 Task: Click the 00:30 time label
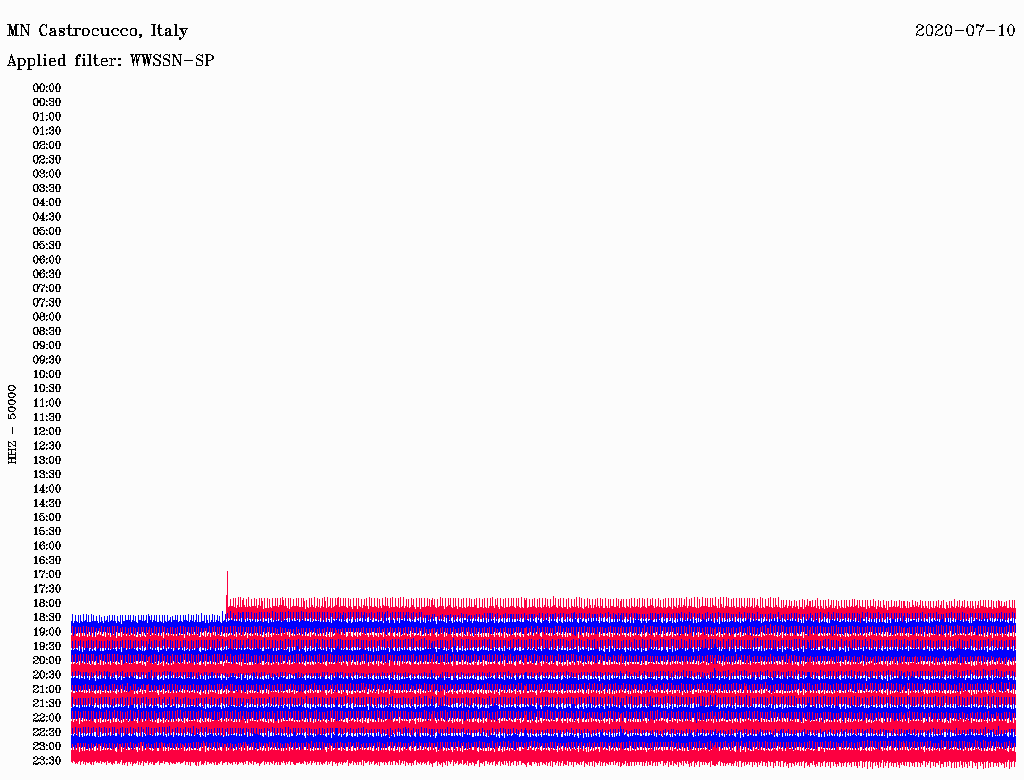click(x=47, y=102)
